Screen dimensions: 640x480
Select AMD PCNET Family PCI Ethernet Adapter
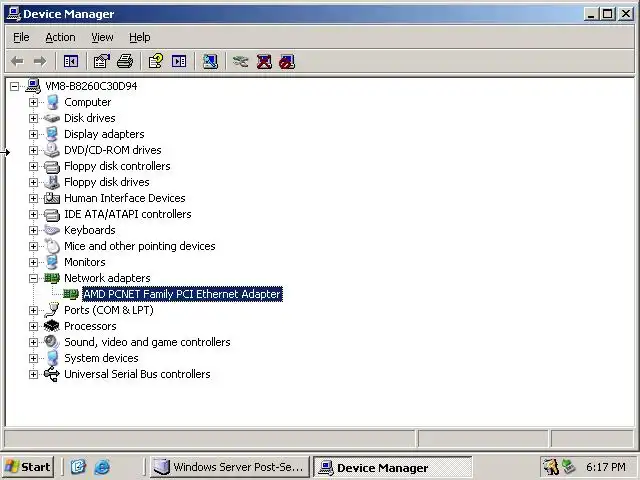tap(182, 294)
